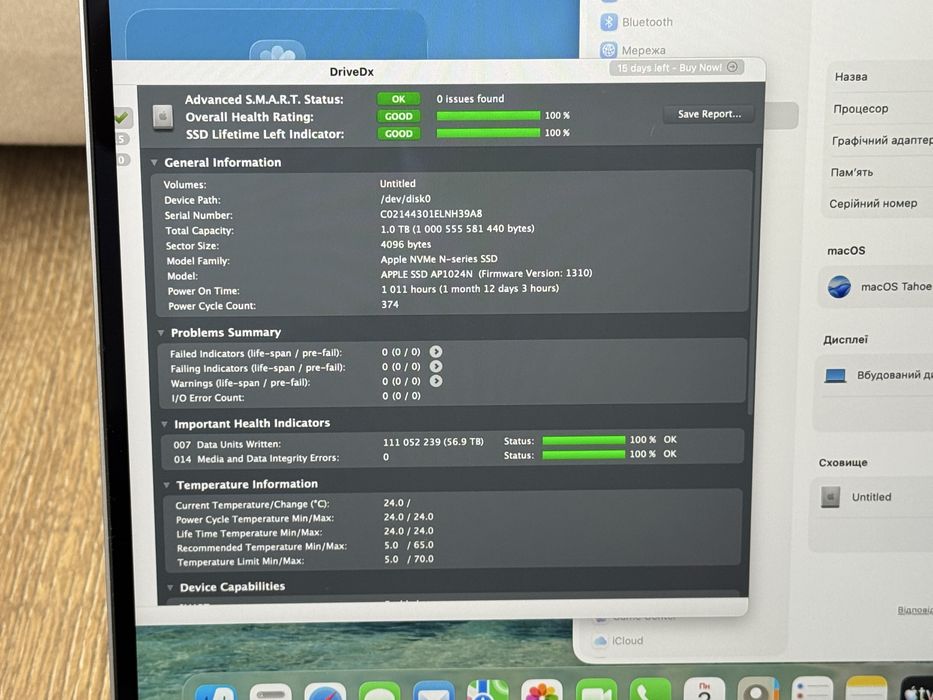Open Phone app from the Dock
933x700 pixels.
pyautogui.click(x=650, y=689)
